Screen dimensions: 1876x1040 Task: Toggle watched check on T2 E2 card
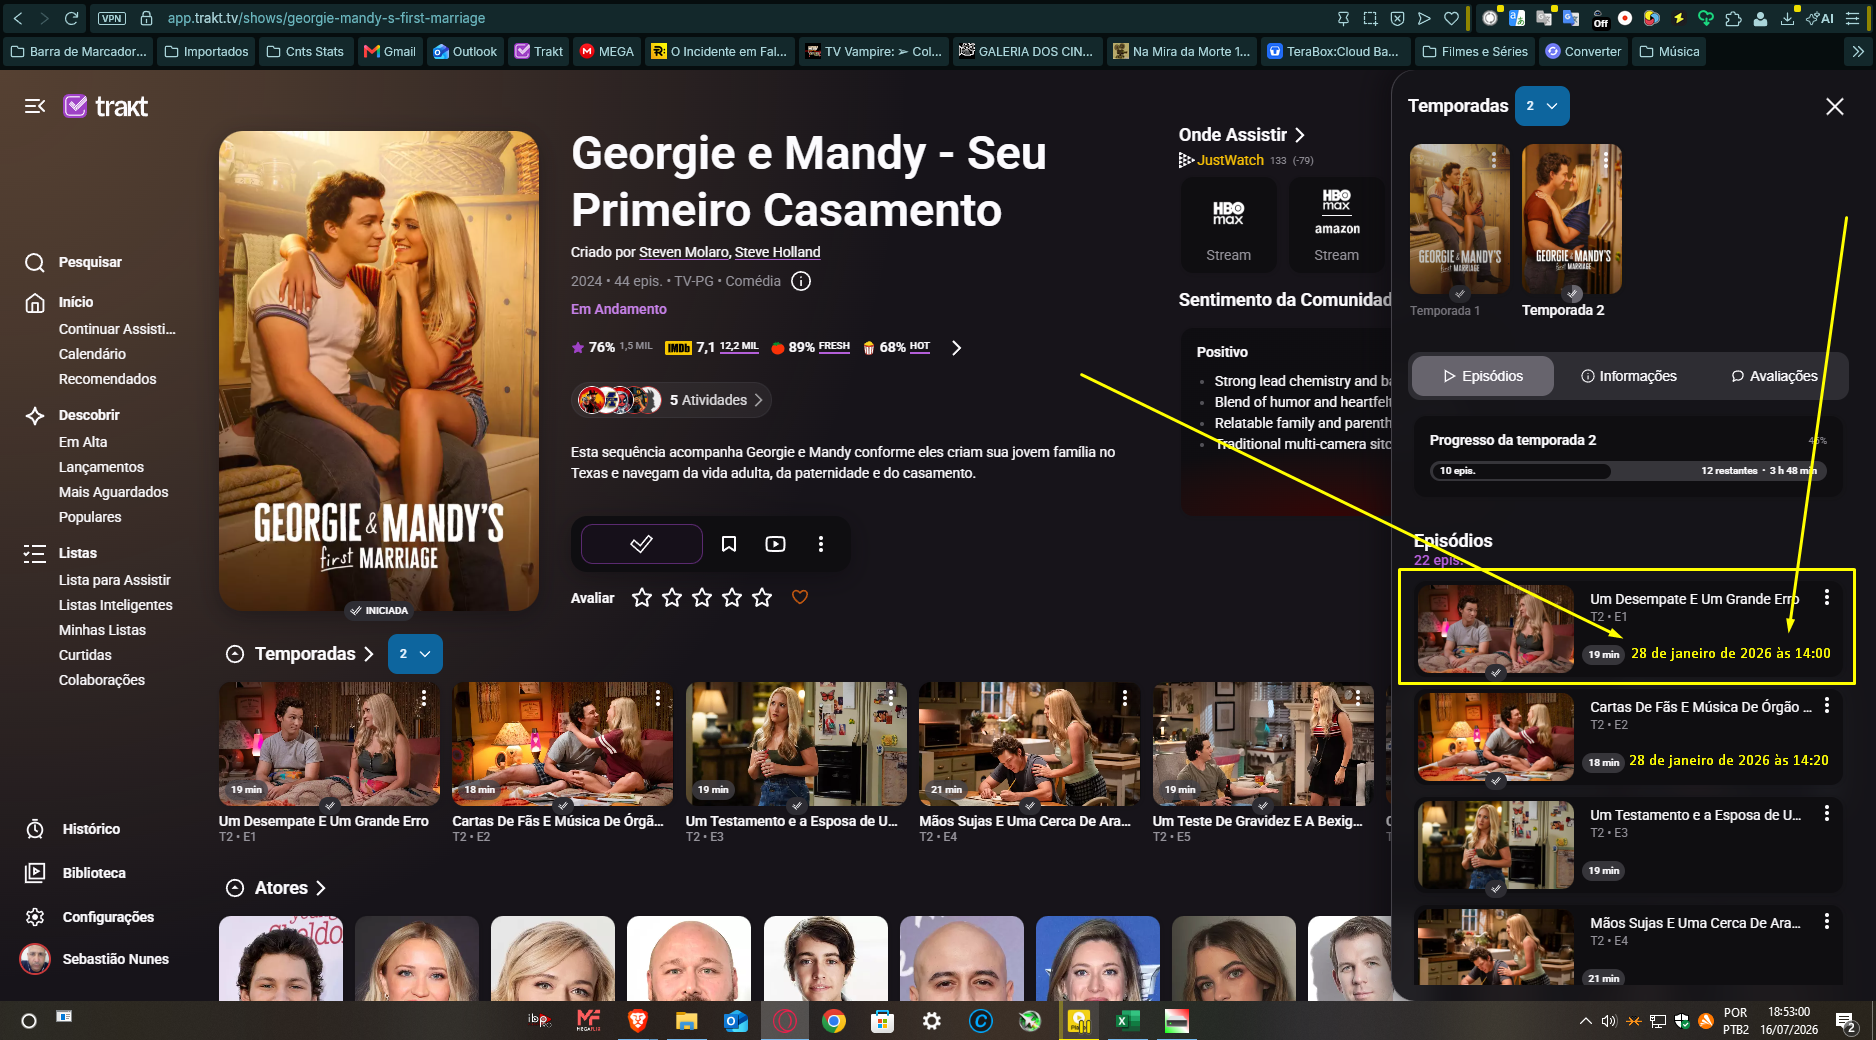(x=563, y=805)
